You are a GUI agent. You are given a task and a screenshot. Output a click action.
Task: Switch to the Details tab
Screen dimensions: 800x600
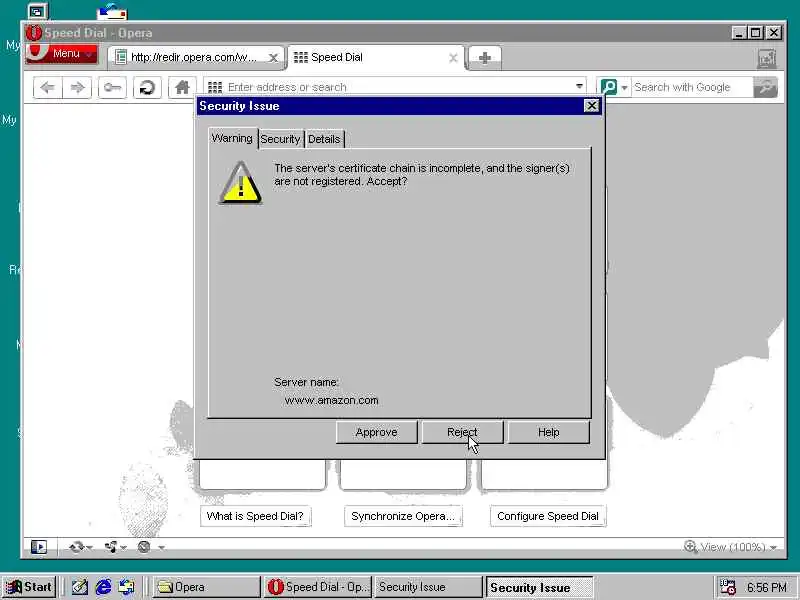point(324,139)
